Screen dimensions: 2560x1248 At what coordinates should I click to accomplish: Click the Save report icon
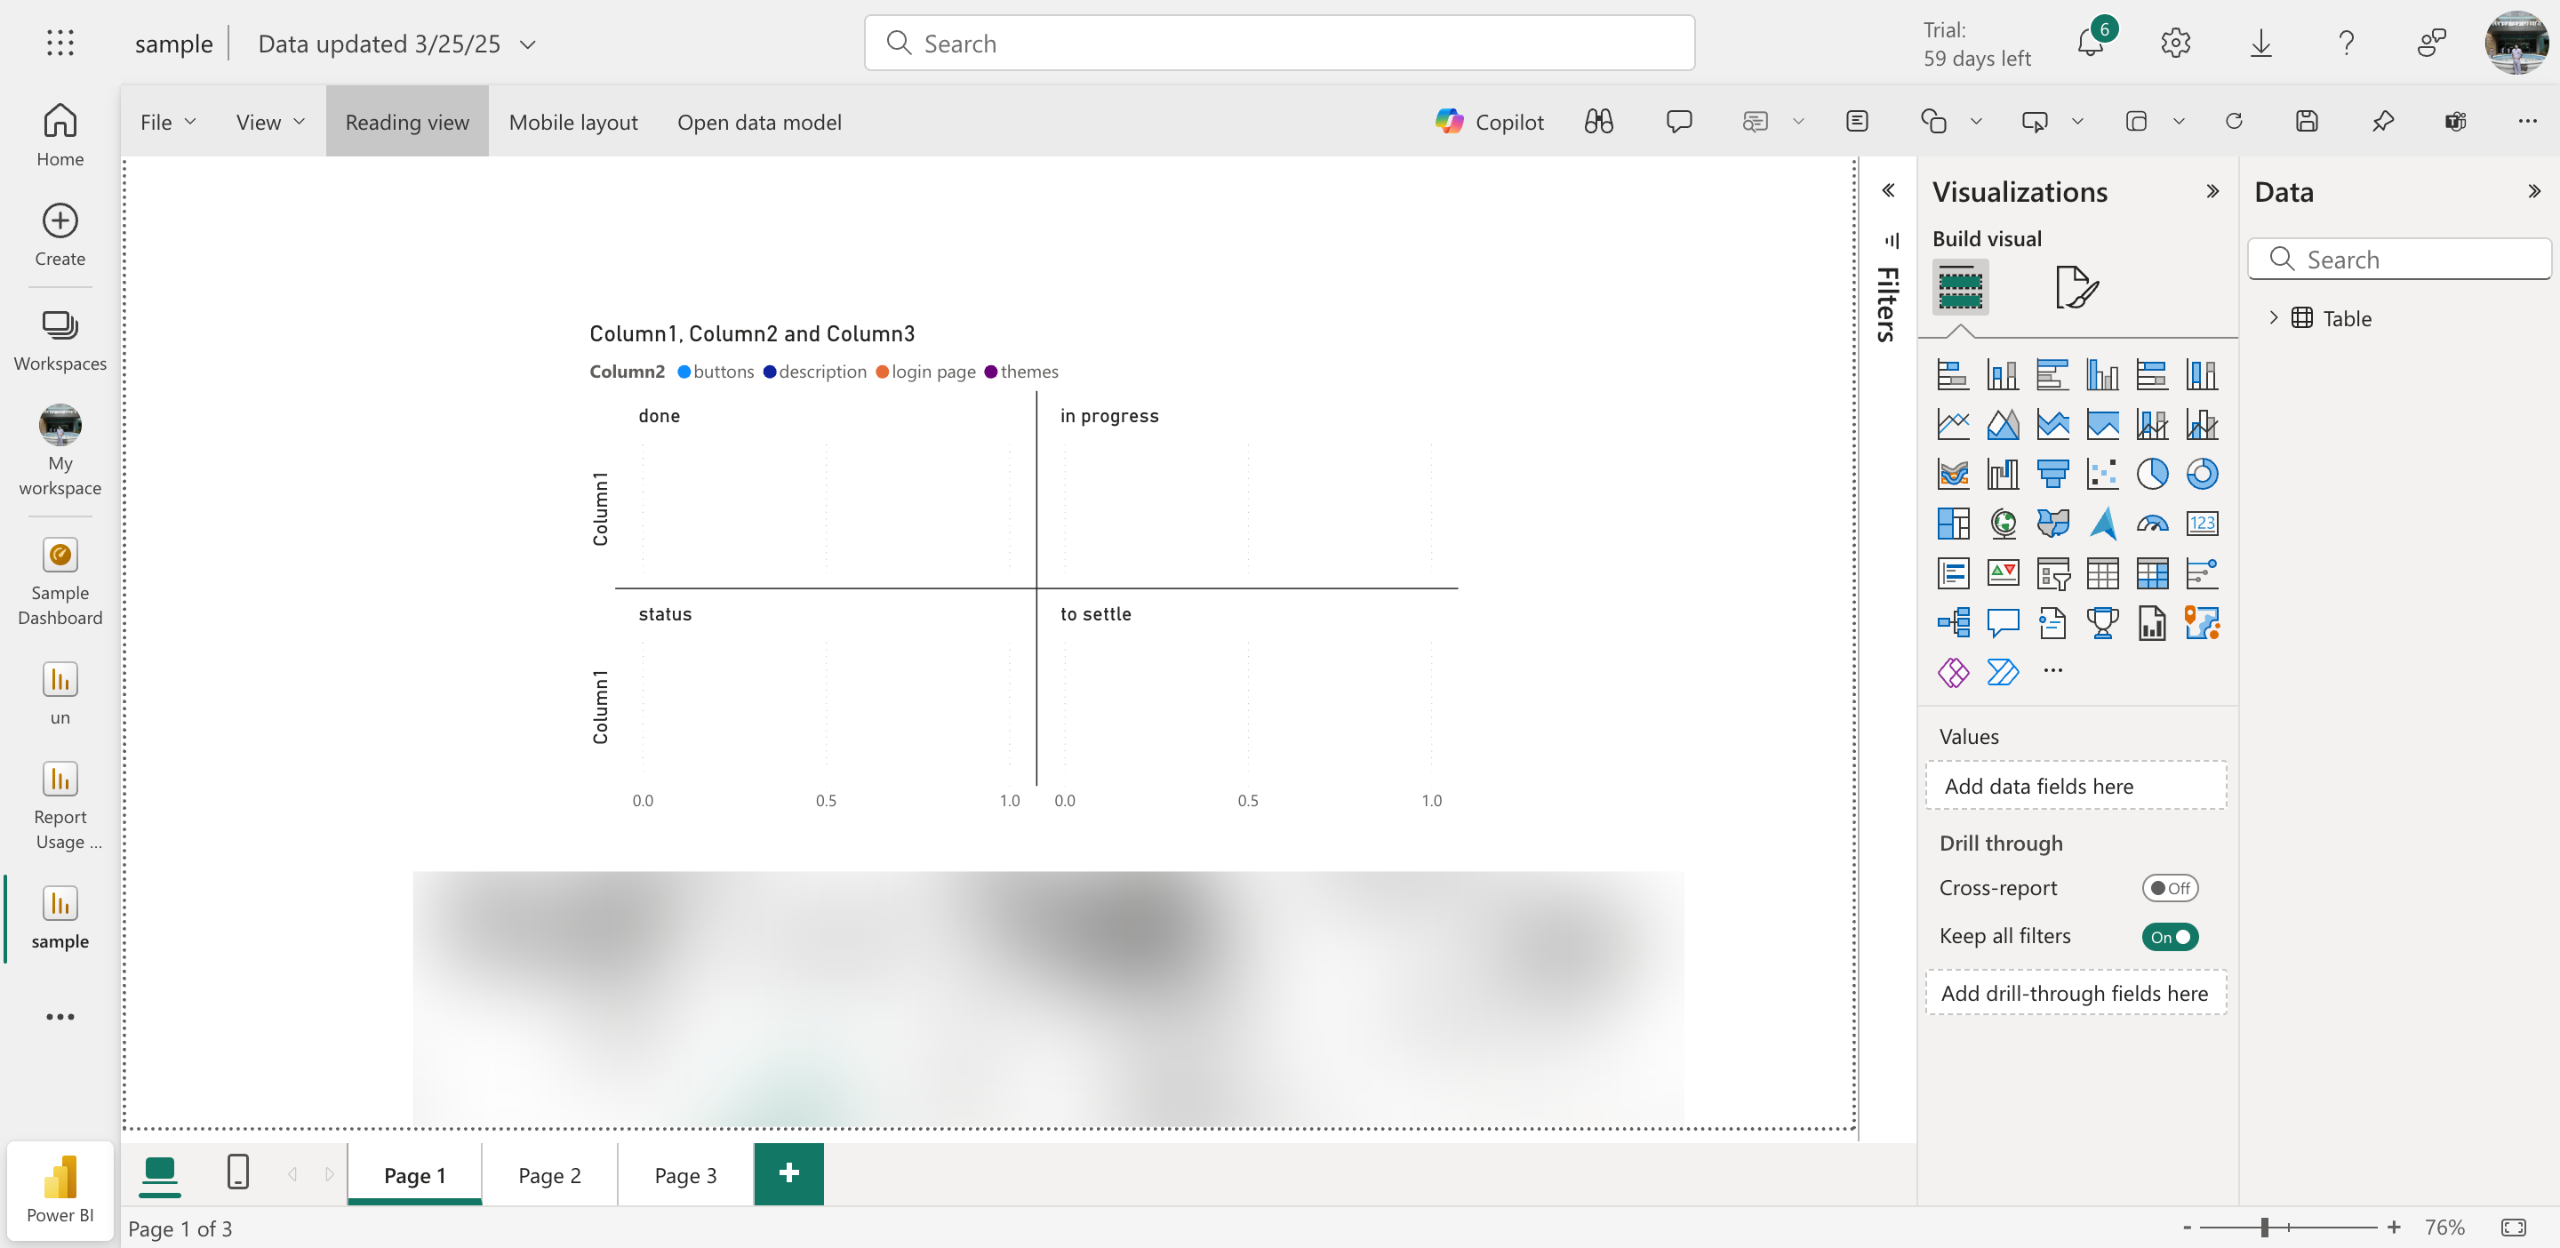[2307, 122]
